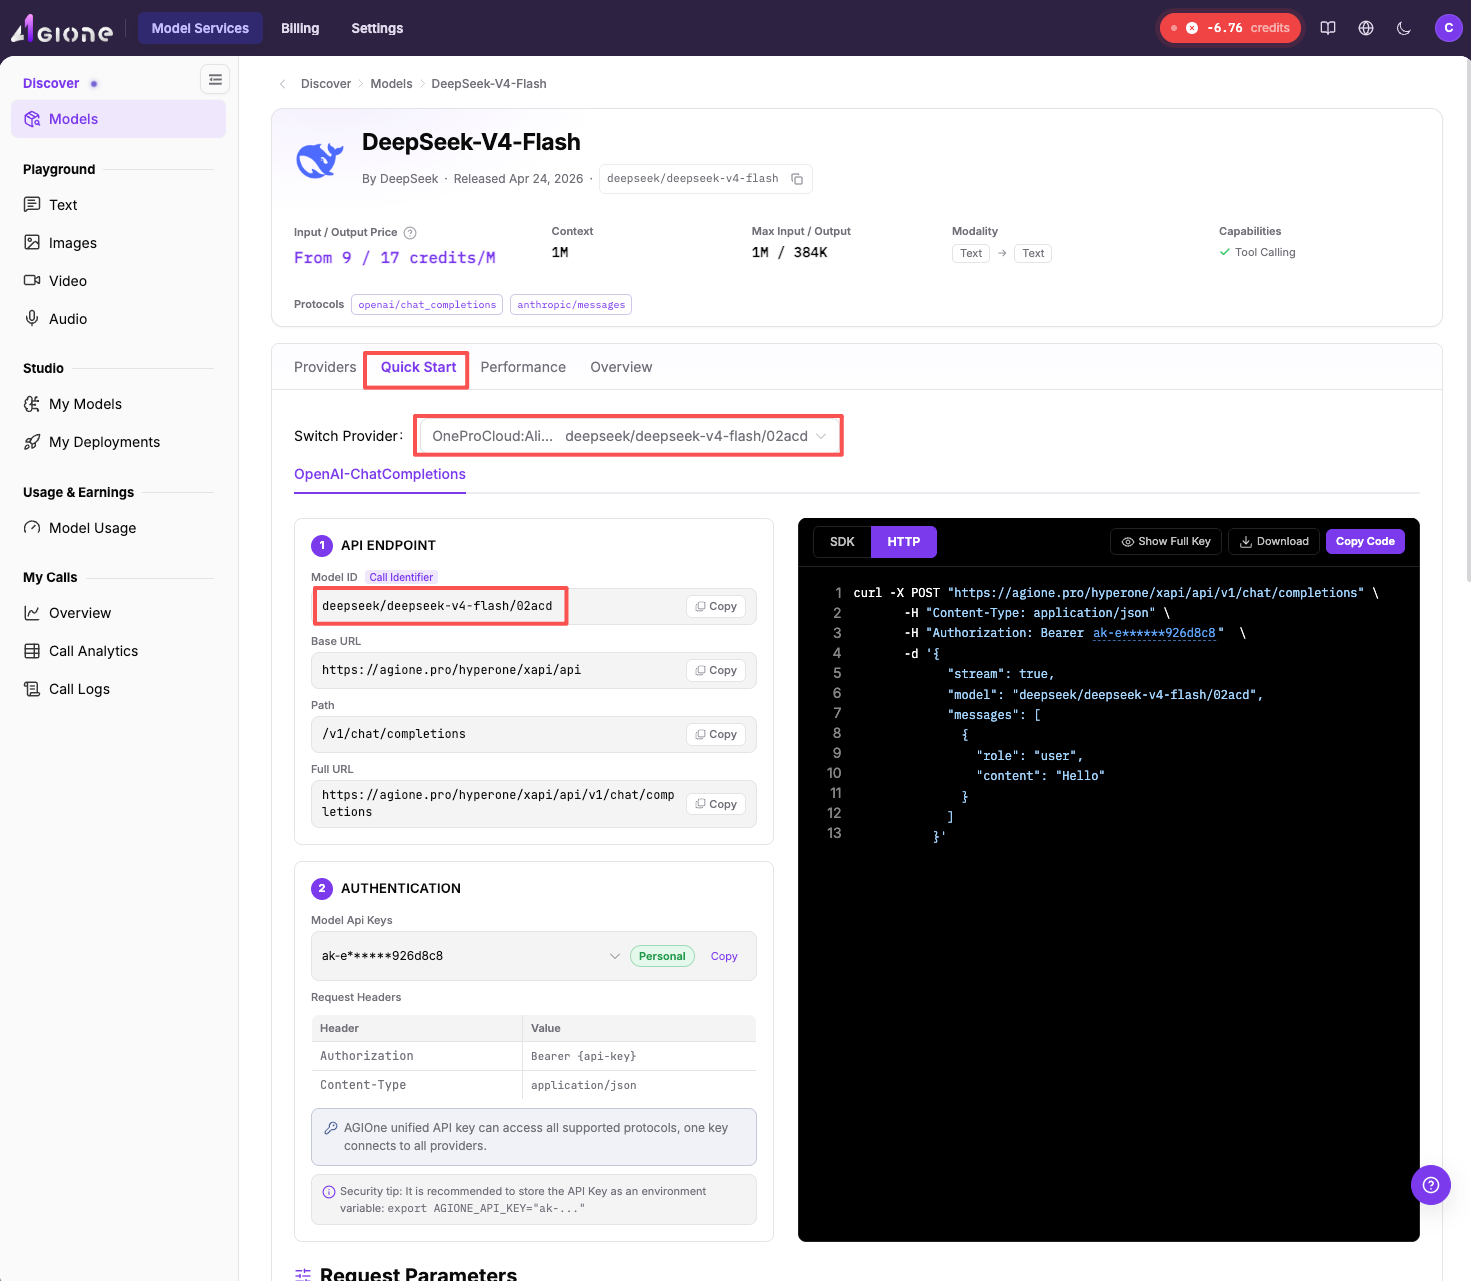Screen dimensions: 1471x1281
Task: Click the negative credits balance badge
Action: tap(1231, 28)
